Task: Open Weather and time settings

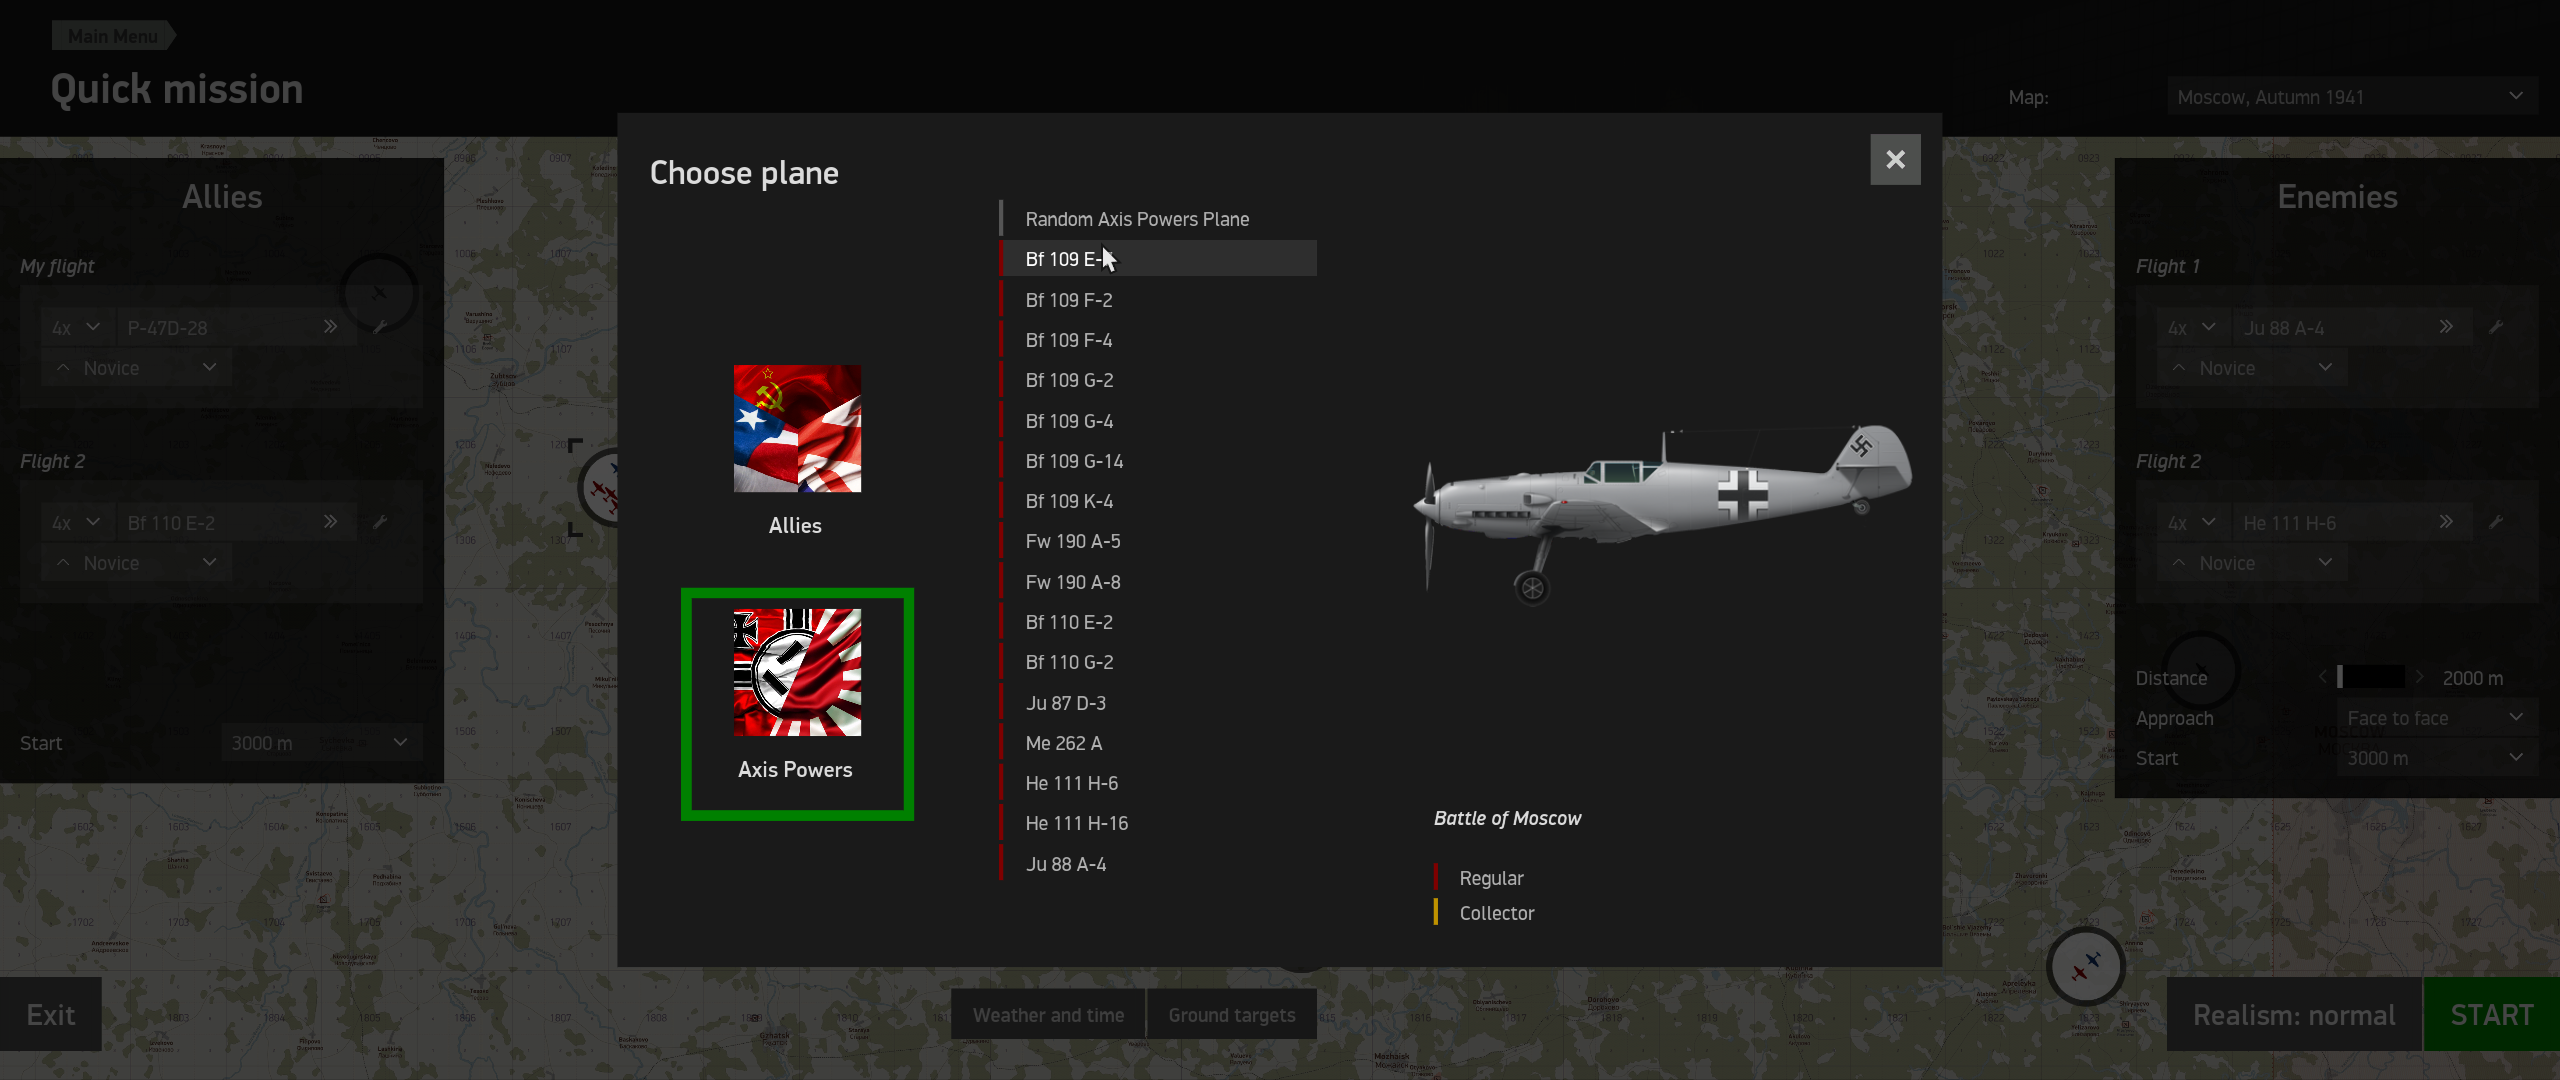Action: click(1048, 1015)
